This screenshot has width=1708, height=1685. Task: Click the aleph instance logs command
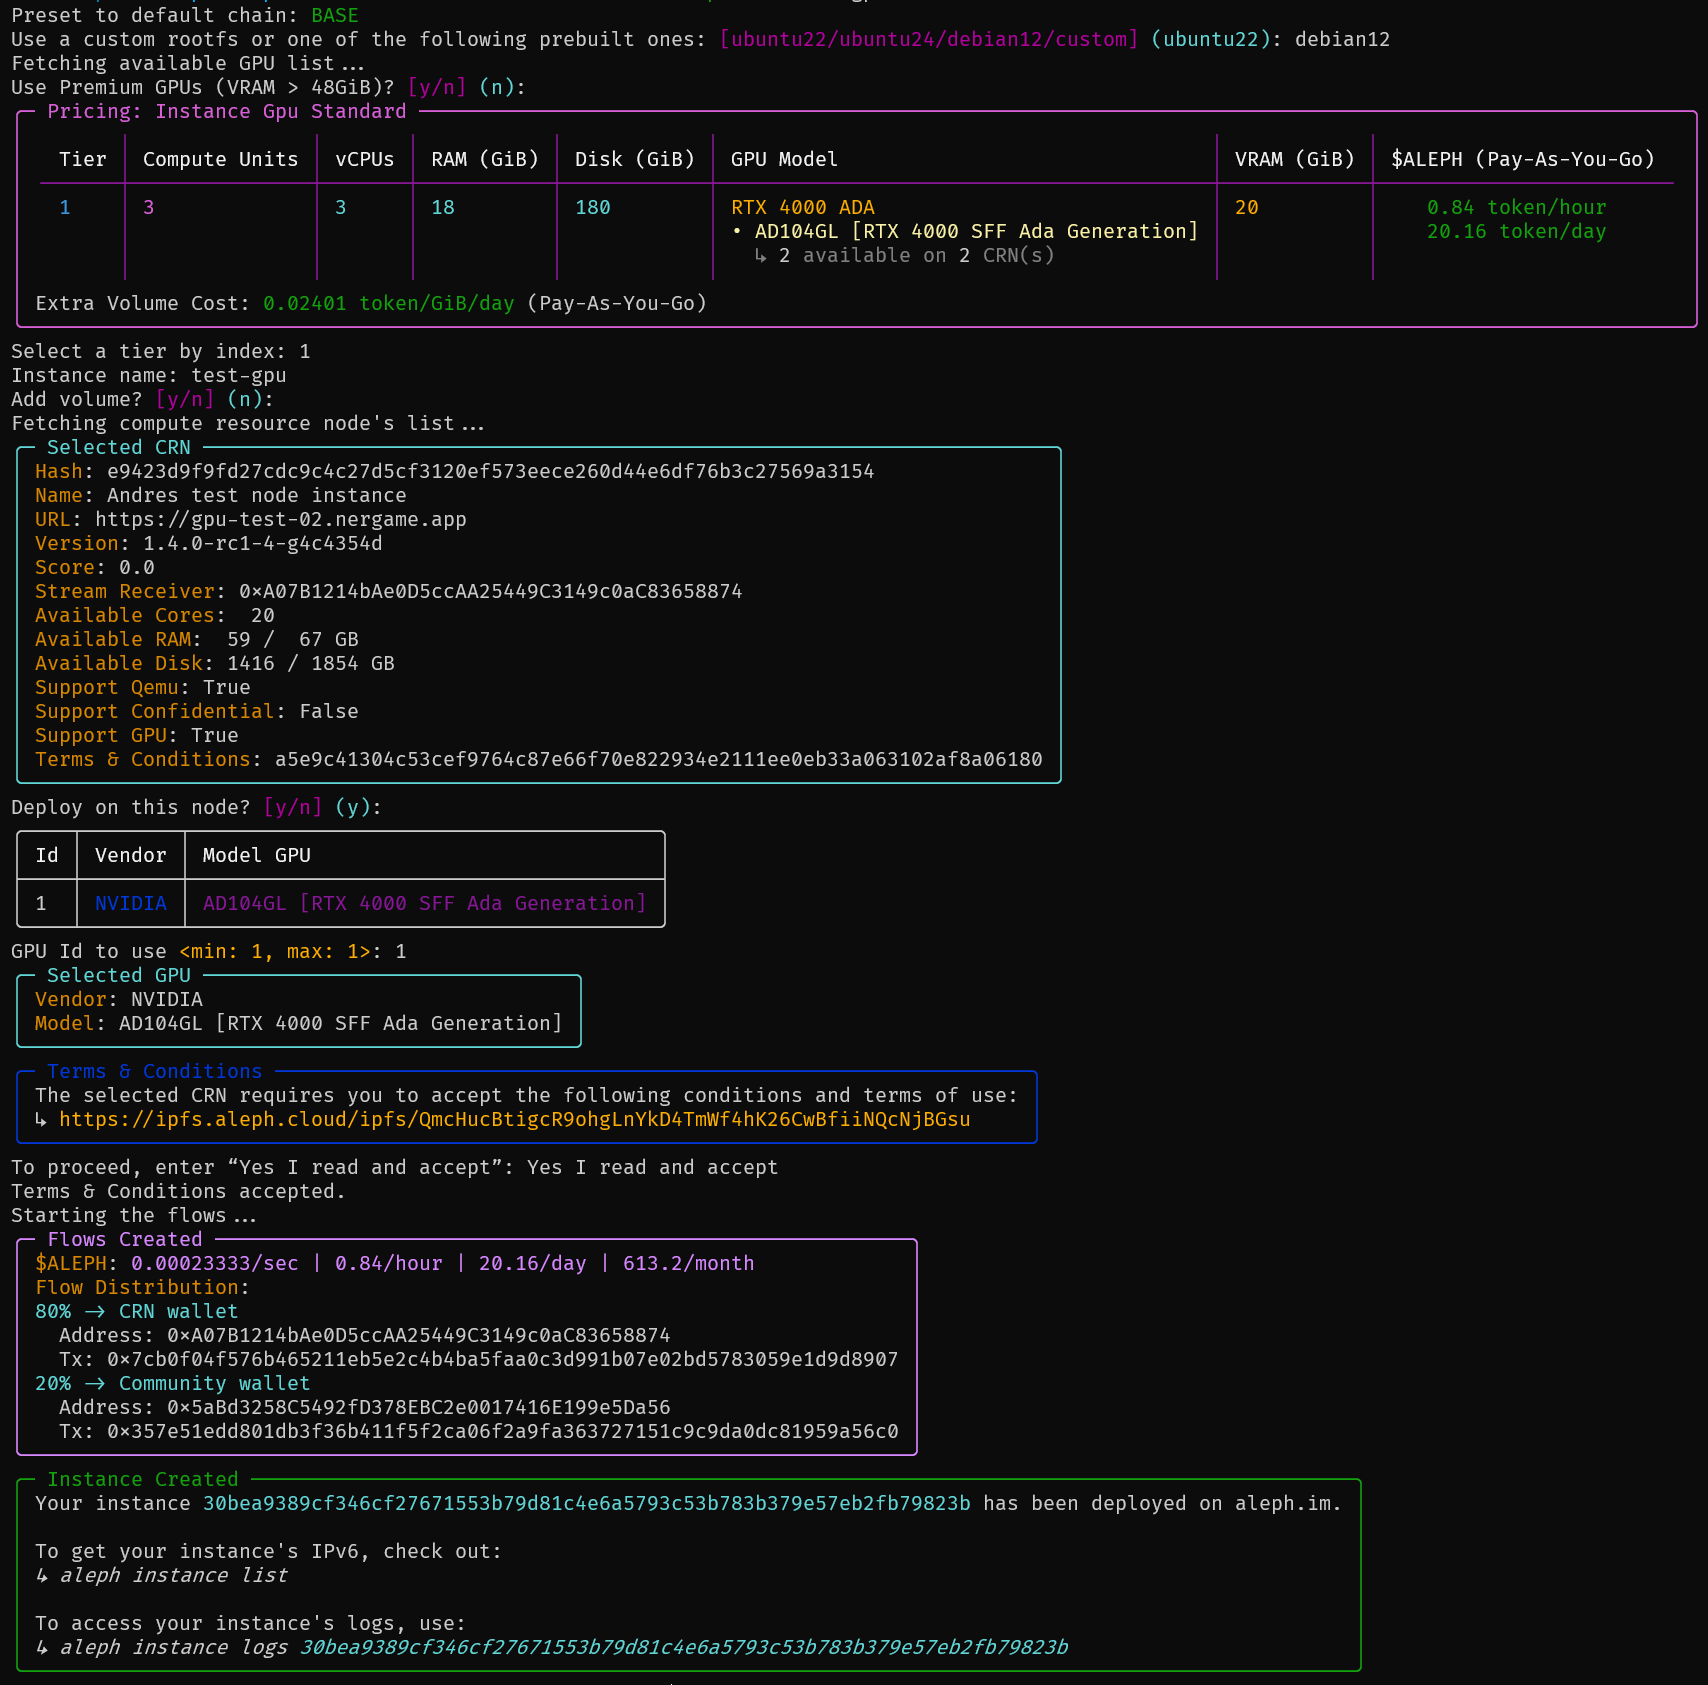[174, 1647]
